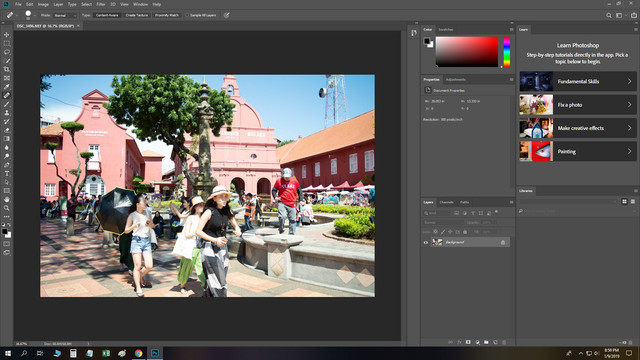Image resolution: width=640 pixels, height=360 pixels.
Task: Select the Path Selection tool
Action: click(7, 182)
